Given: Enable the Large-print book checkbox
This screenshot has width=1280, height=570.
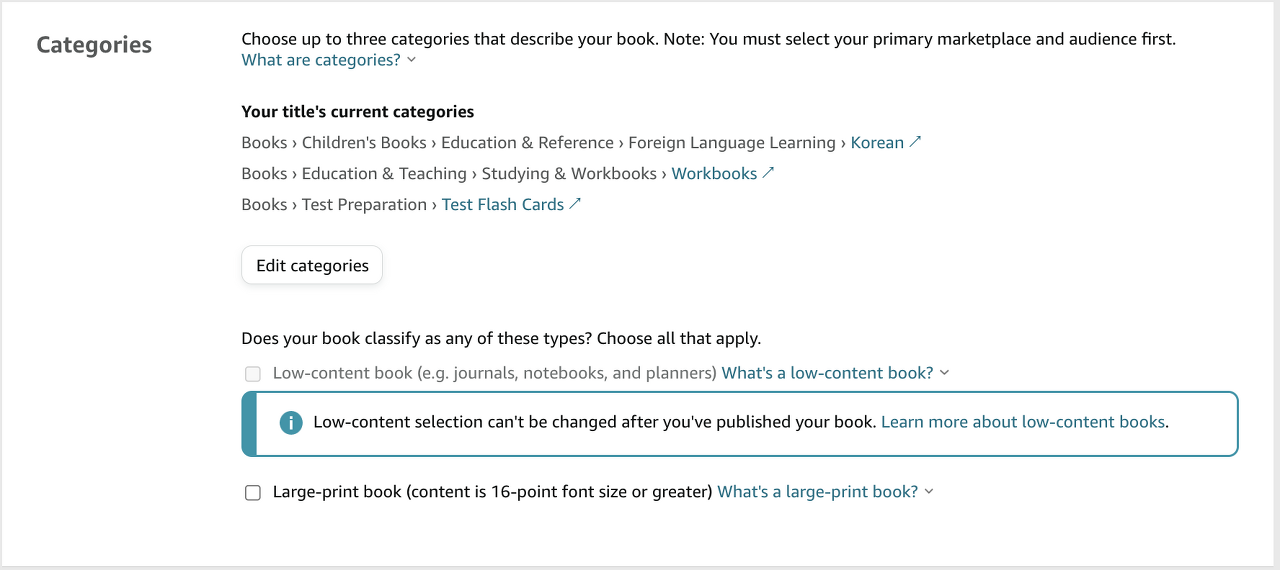Looking at the screenshot, I should [x=253, y=493].
